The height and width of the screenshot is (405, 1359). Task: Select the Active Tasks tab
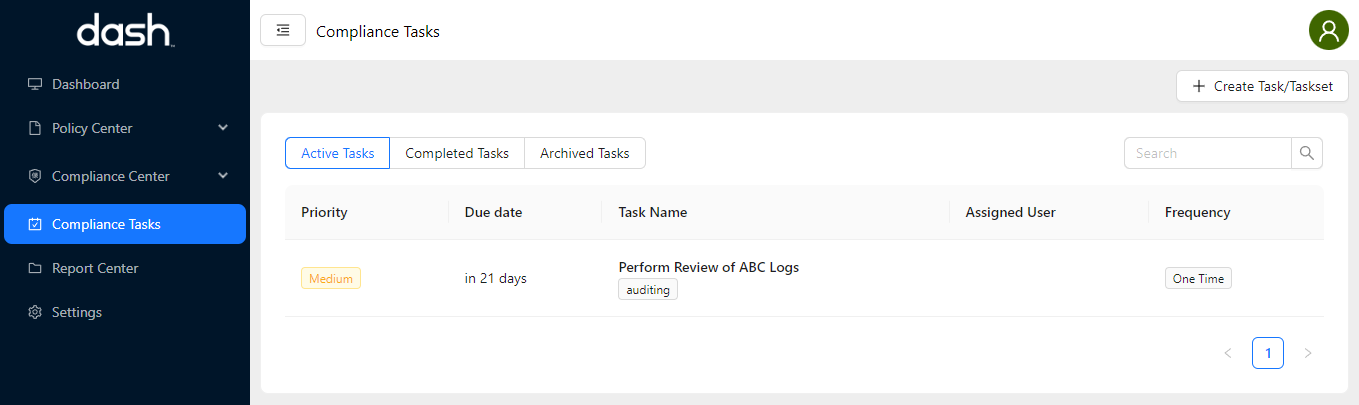338,153
